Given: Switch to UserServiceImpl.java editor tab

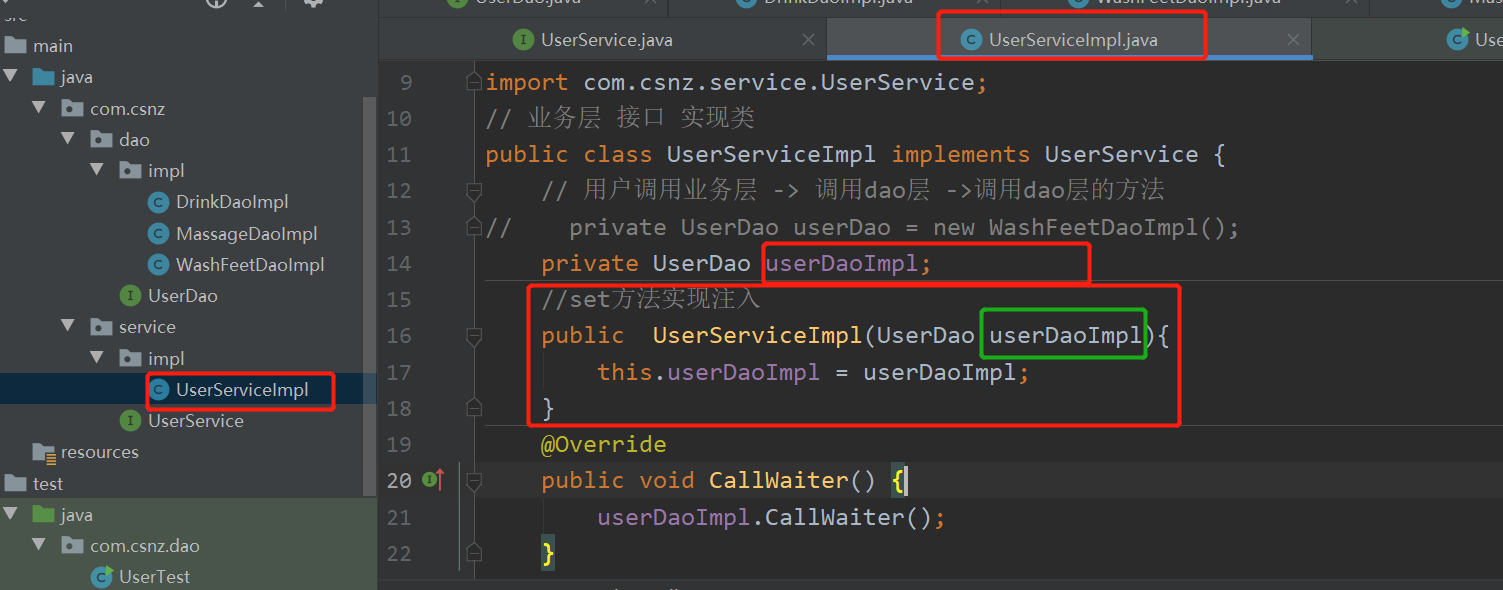Looking at the screenshot, I should tap(1072, 40).
